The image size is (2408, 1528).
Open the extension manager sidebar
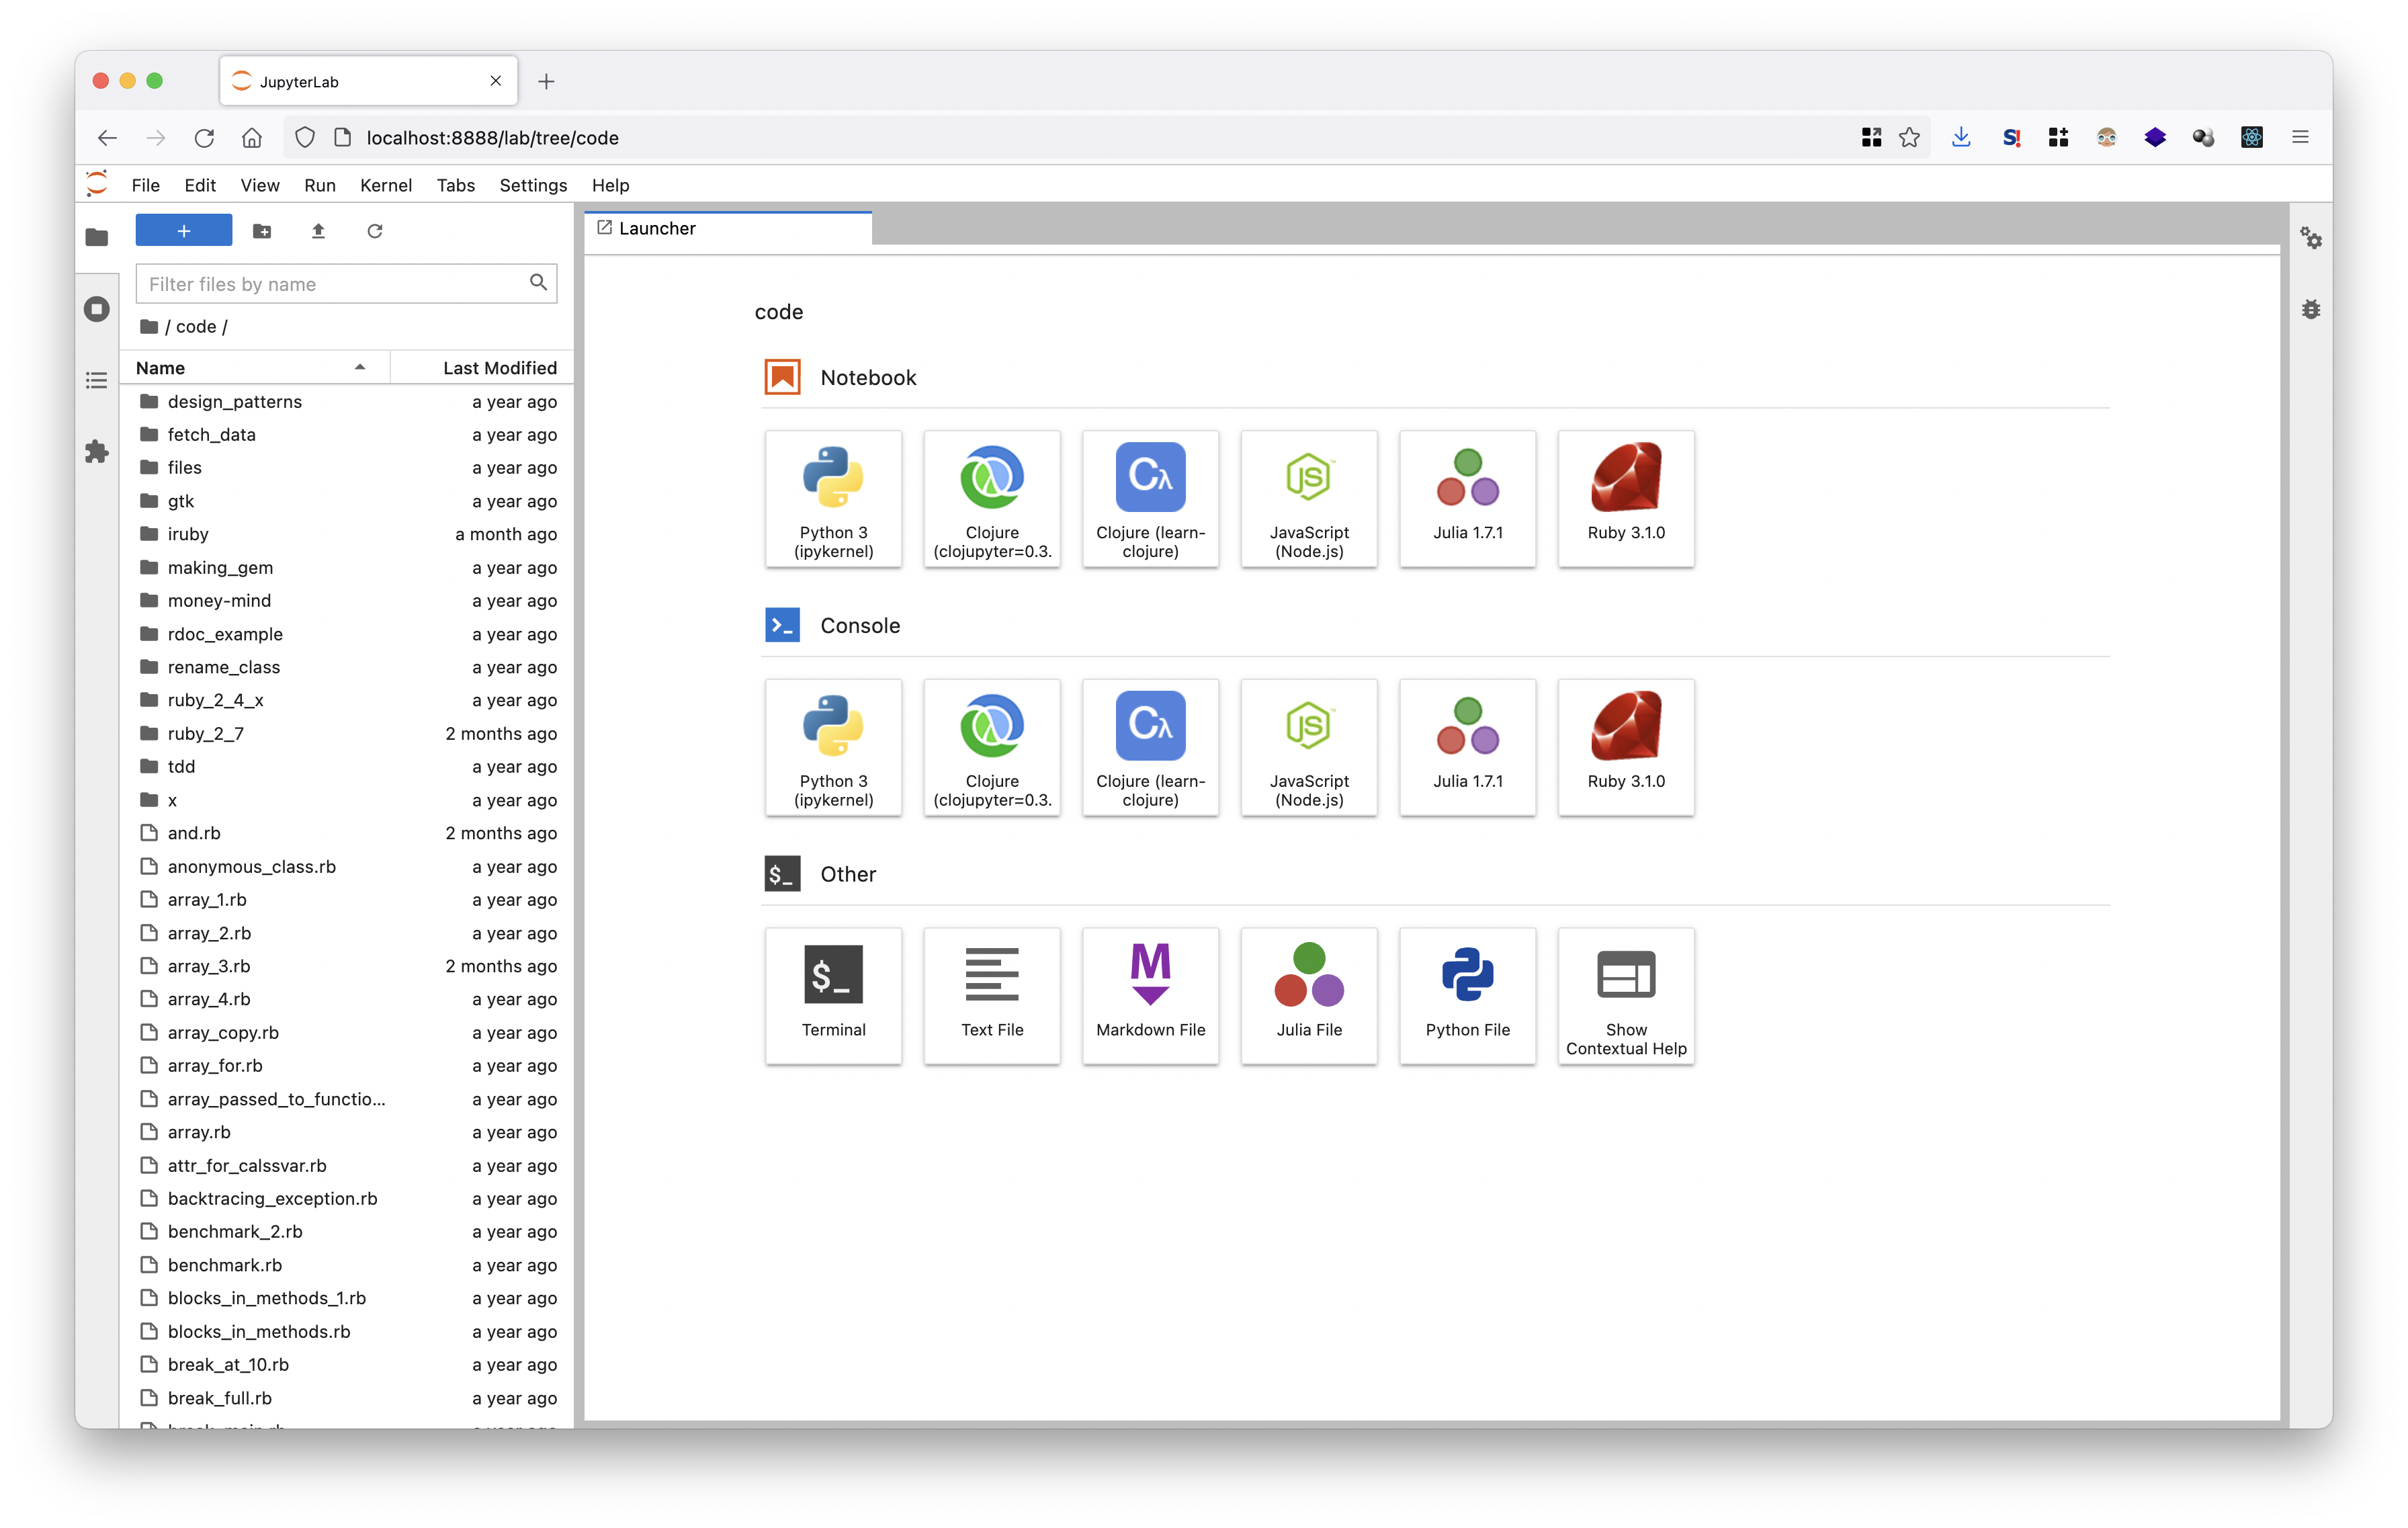(x=96, y=451)
